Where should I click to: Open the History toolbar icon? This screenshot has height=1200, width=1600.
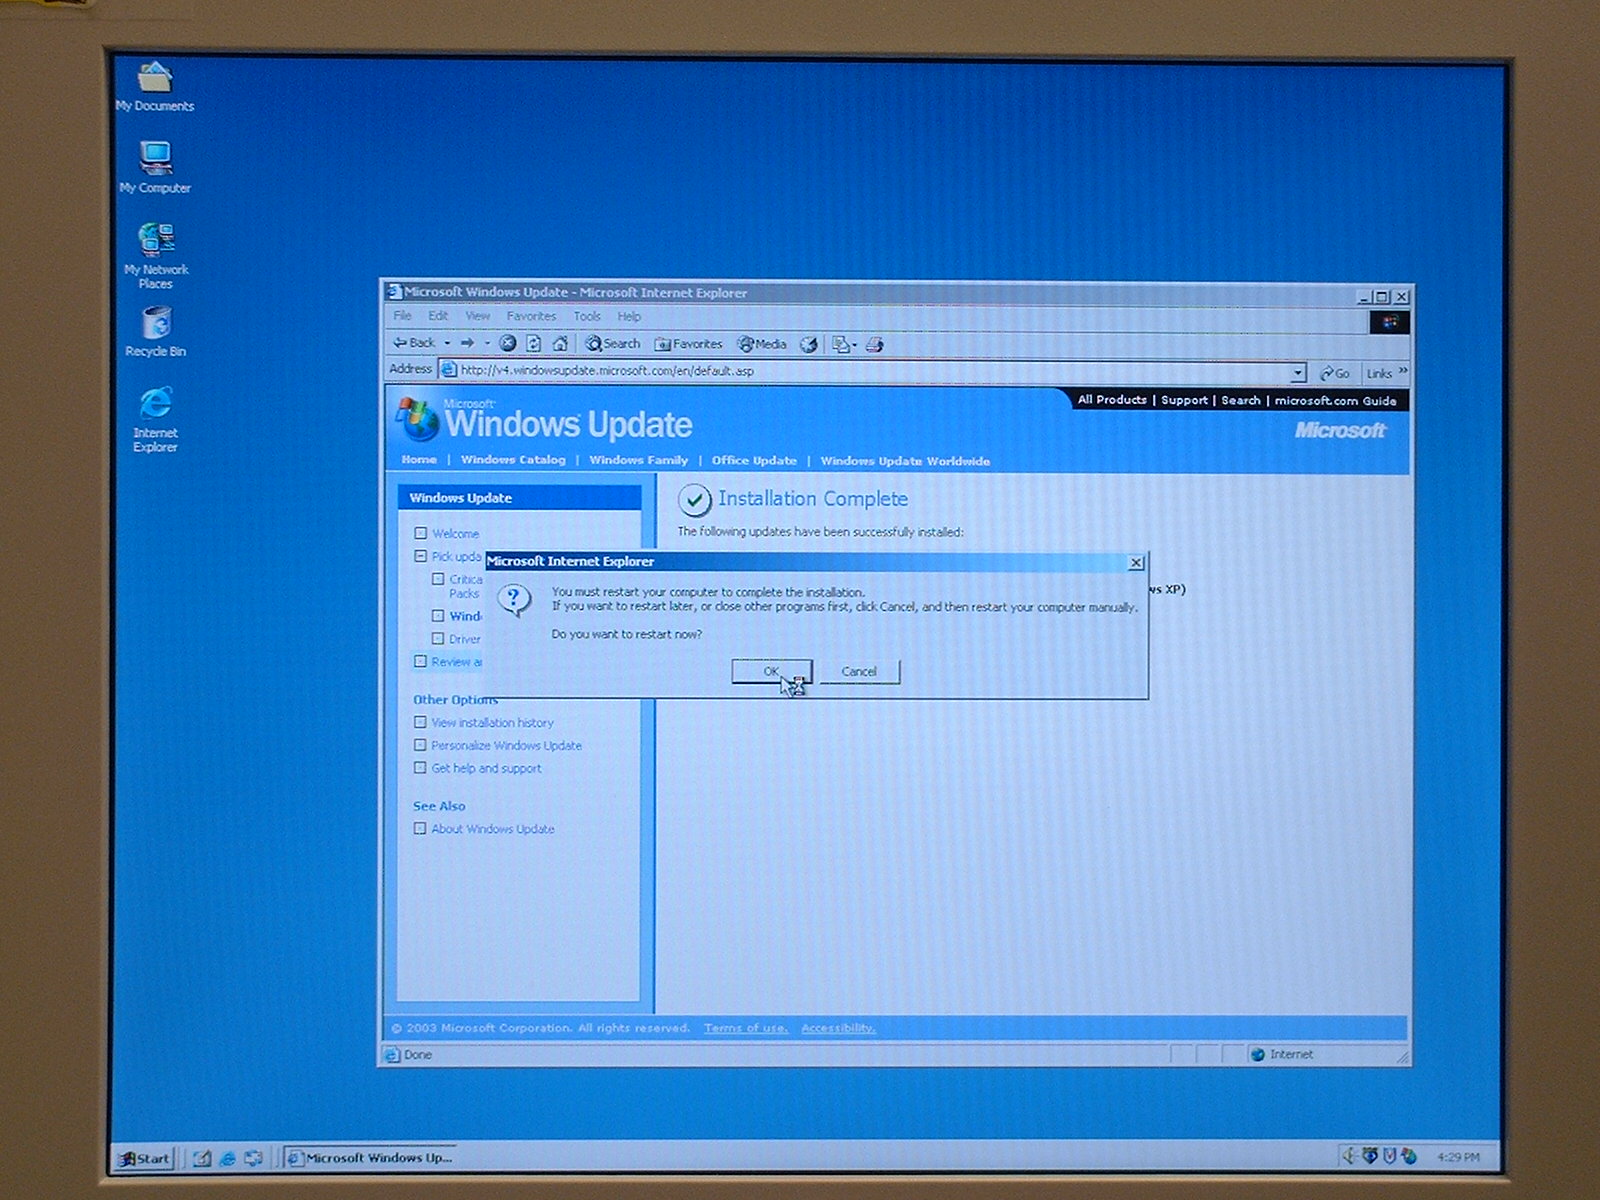pyautogui.click(x=809, y=344)
